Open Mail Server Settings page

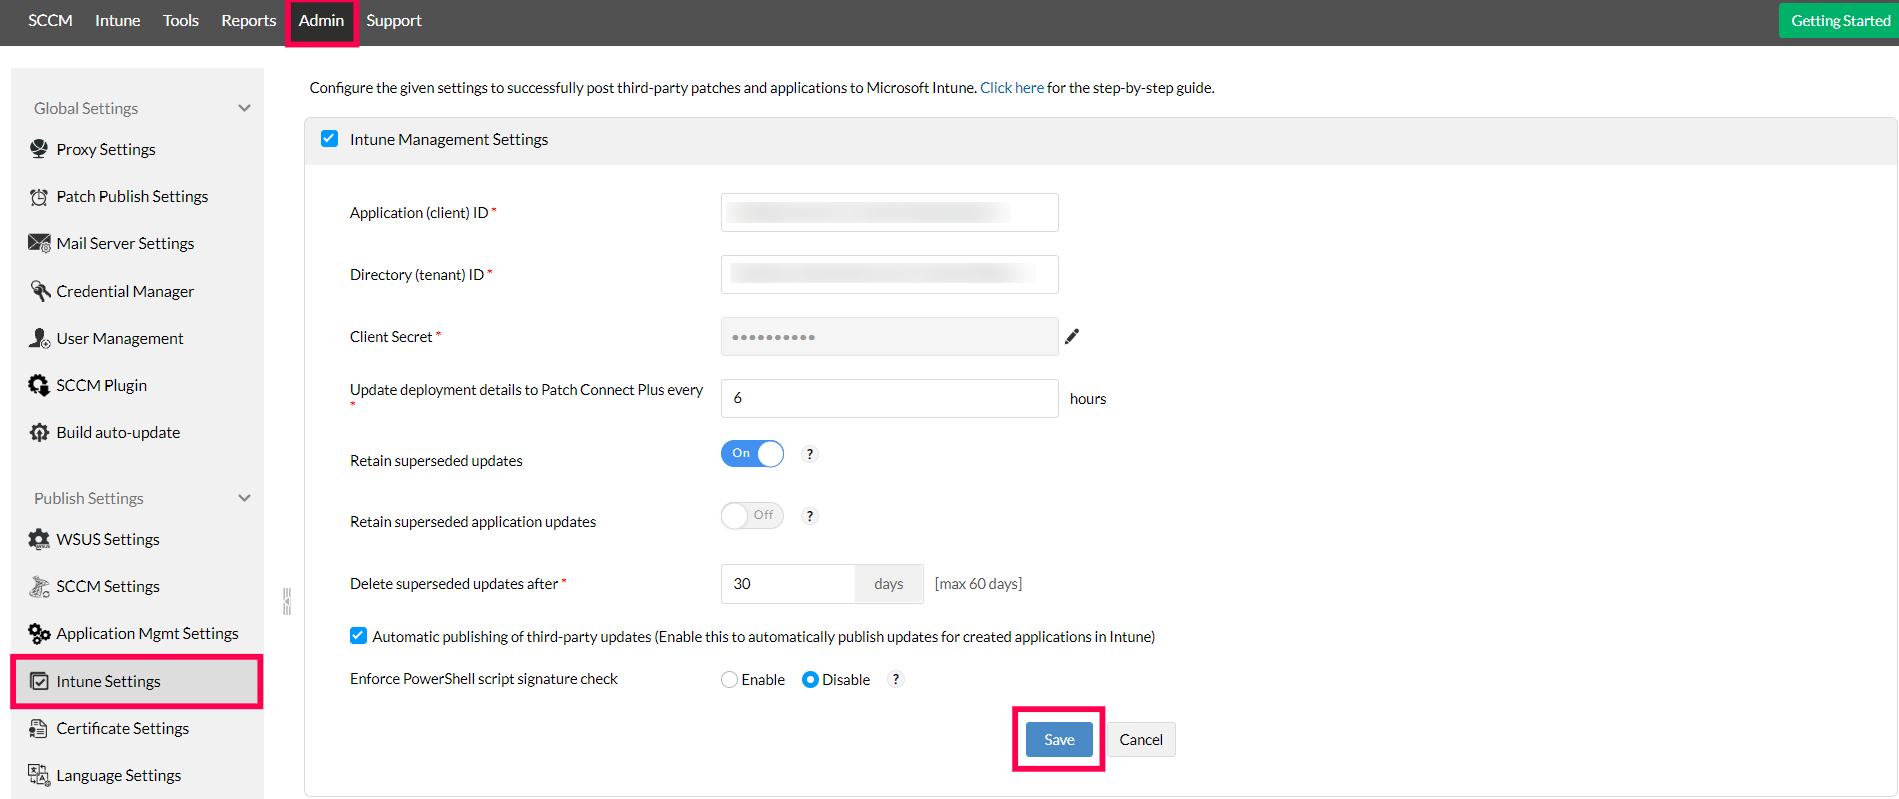pyautogui.click(x=125, y=243)
